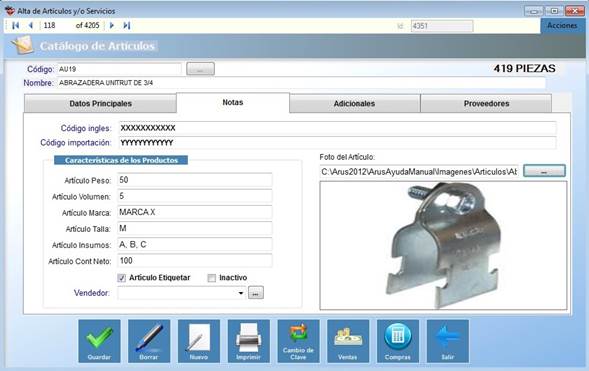Open the Acciones menu

pos(562,26)
